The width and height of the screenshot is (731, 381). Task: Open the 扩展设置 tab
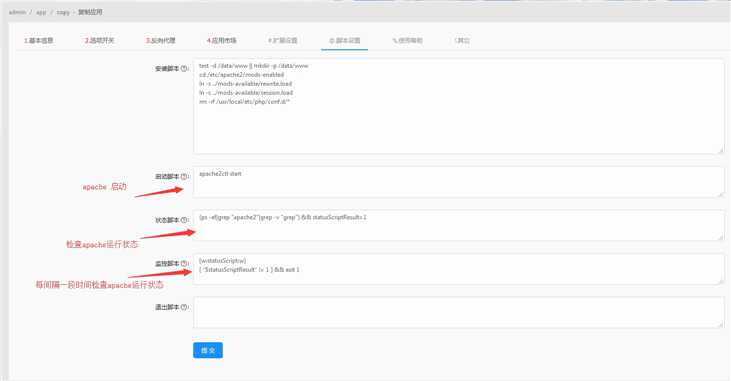point(283,41)
